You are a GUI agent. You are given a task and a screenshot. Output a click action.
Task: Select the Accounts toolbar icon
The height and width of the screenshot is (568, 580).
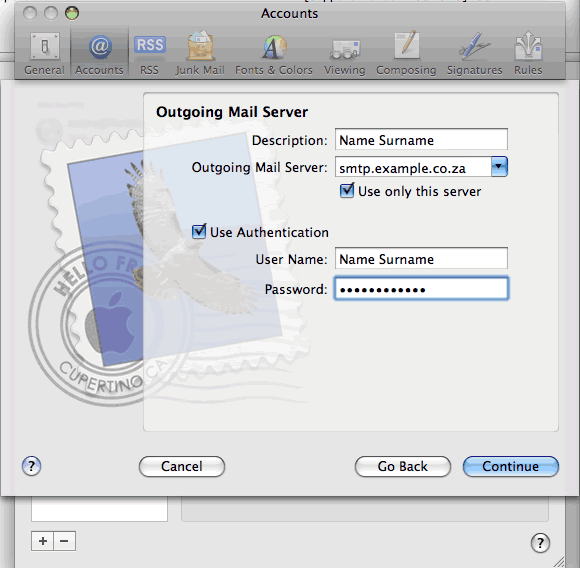click(99, 53)
